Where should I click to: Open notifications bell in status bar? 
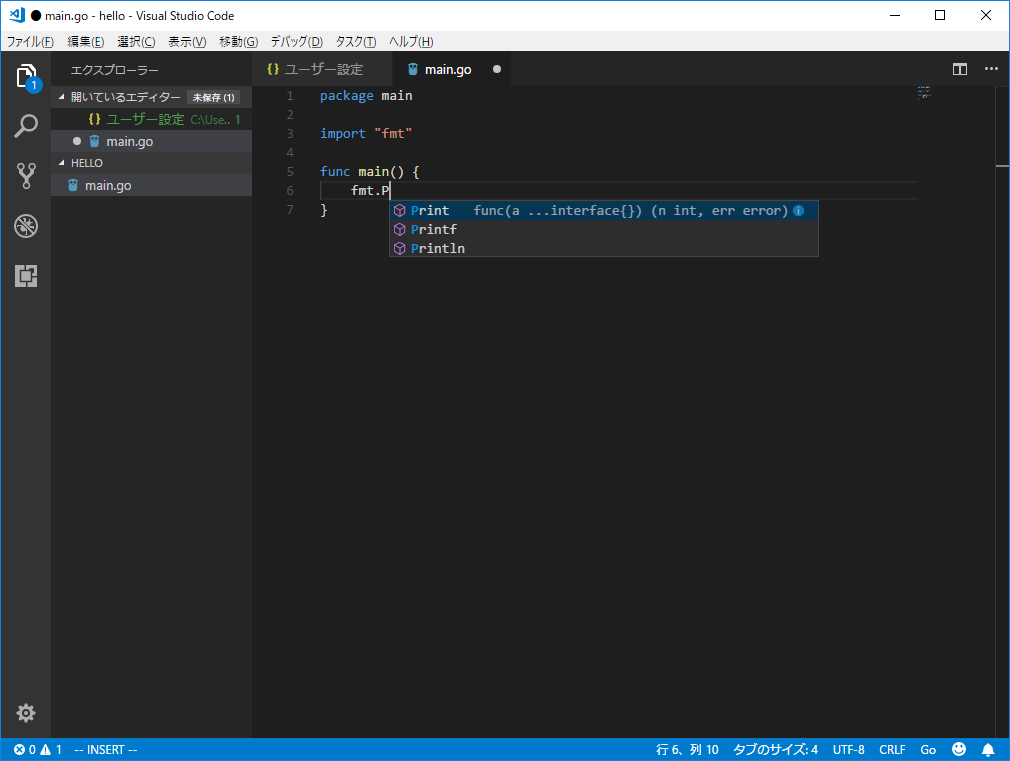[x=988, y=749]
